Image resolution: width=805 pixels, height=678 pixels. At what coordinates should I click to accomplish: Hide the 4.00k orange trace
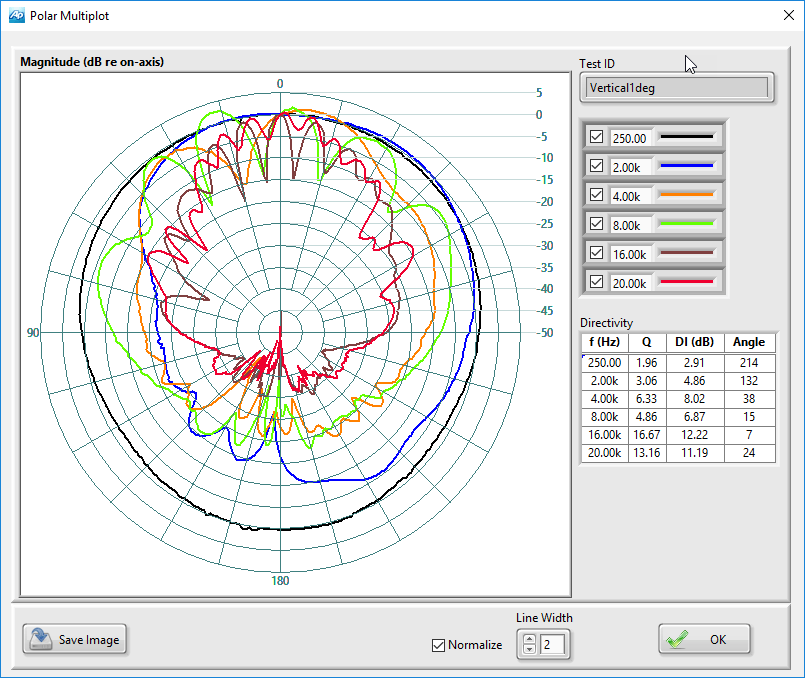click(597, 195)
